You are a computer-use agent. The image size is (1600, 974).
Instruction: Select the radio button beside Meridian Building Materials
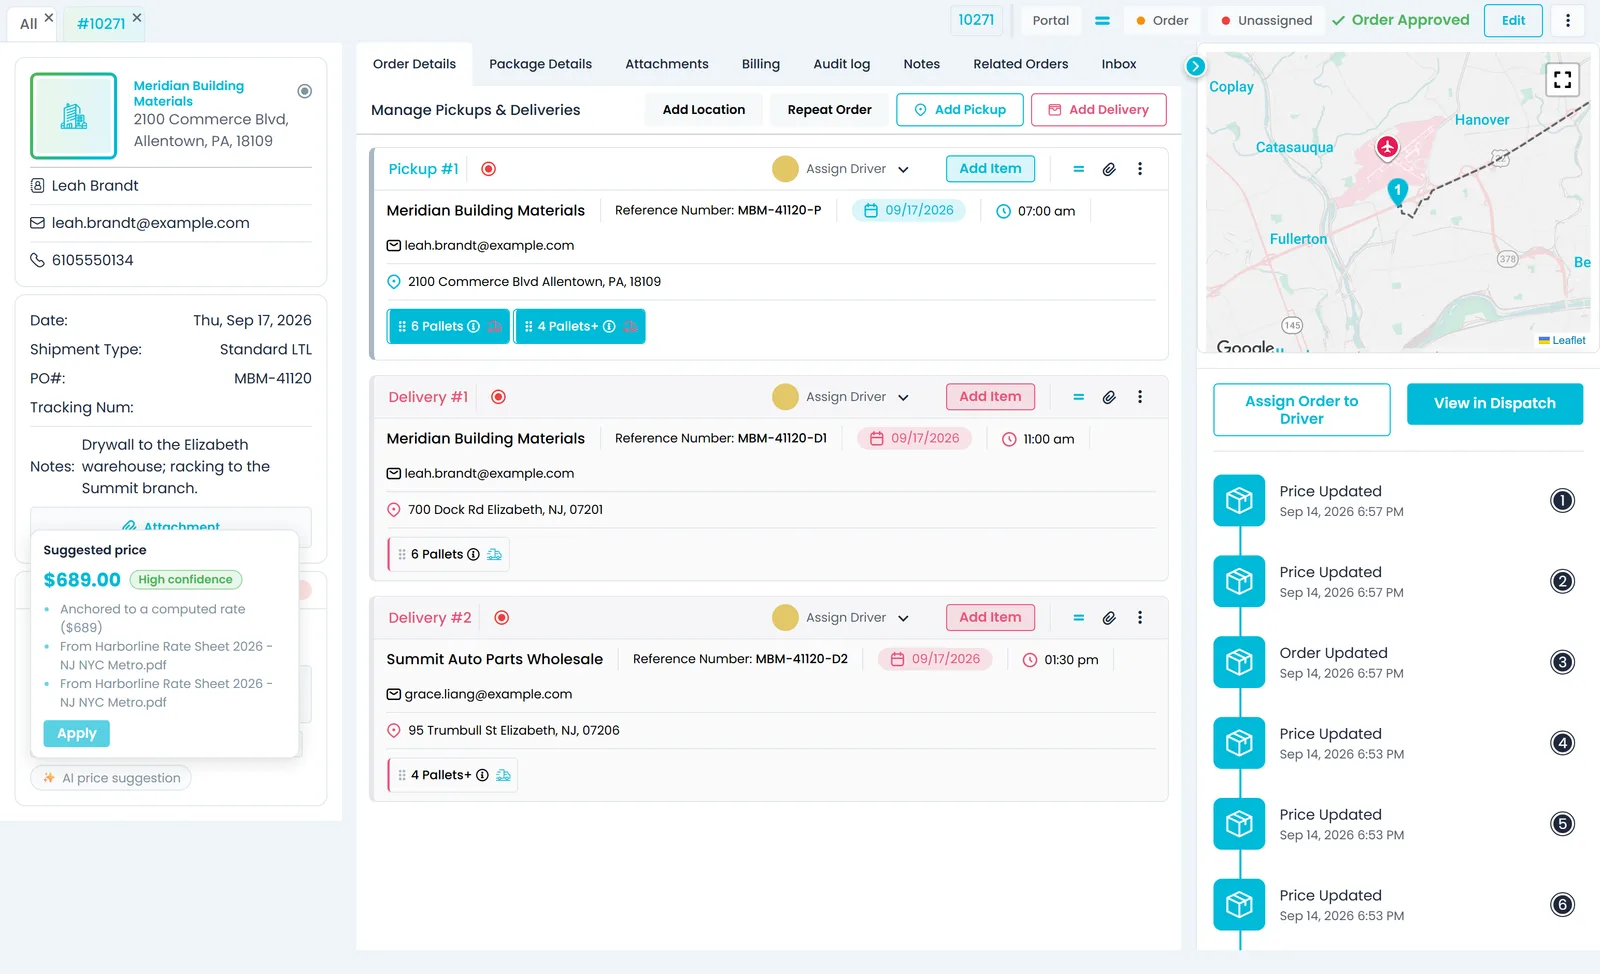pos(305,91)
